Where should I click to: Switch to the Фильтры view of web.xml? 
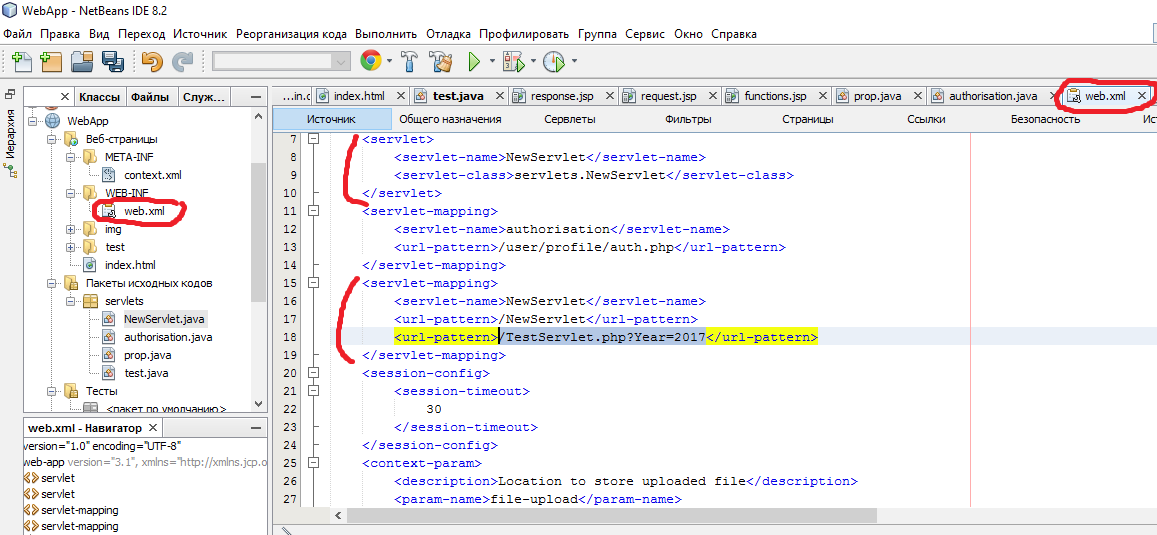[x=688, y=119]
